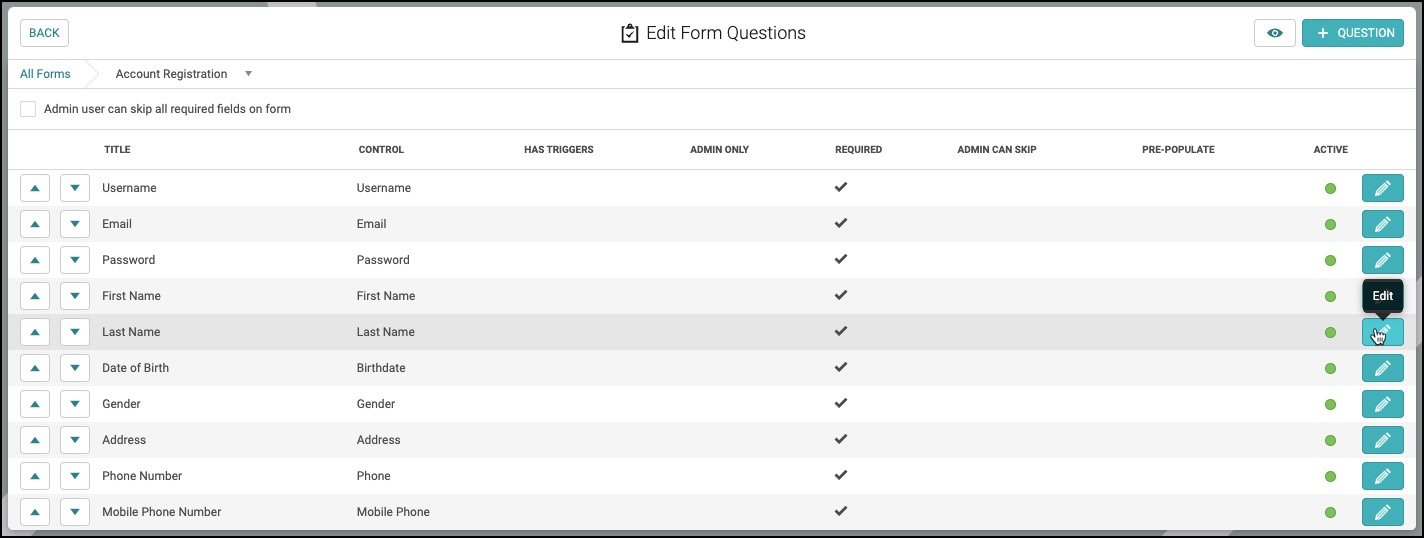
Task: Enable admin skip all required fields checkbox
Action: point(28,109)
